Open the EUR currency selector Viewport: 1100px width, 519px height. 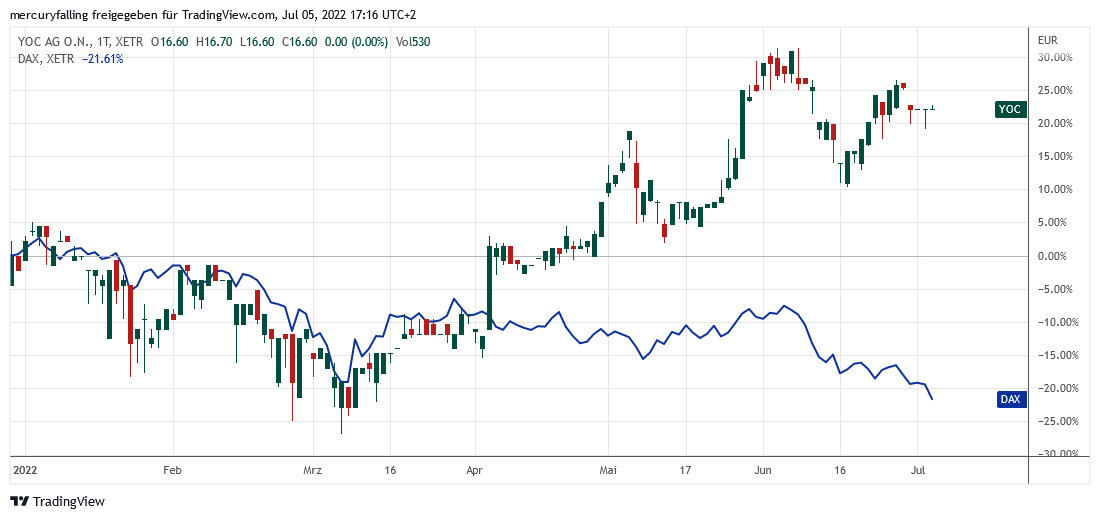click(x=1048, y=40)
